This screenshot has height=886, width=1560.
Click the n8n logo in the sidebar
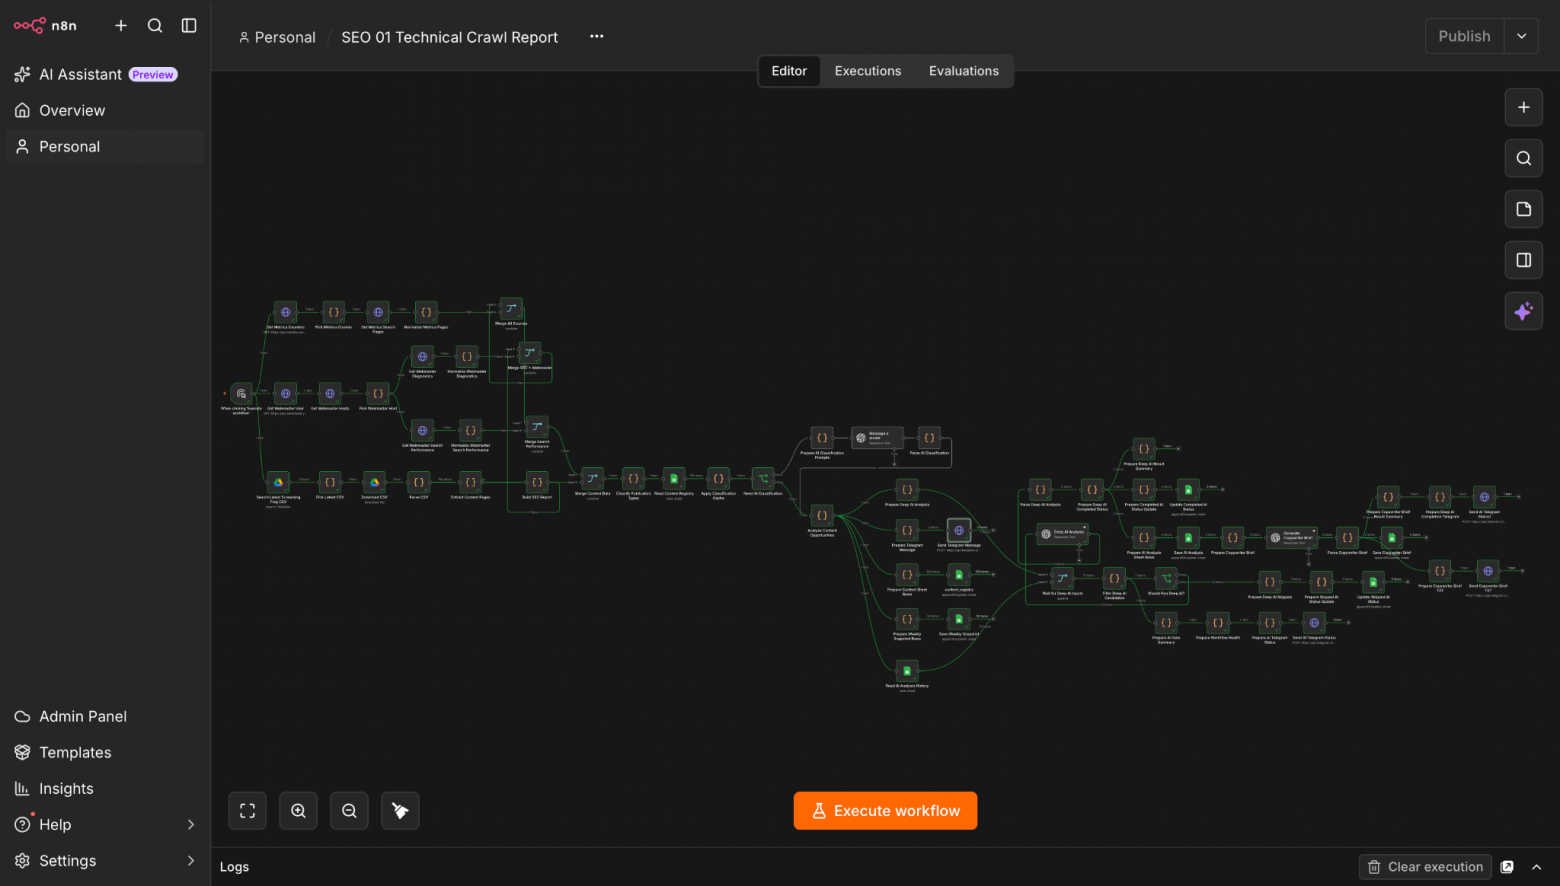coord(45,25)
